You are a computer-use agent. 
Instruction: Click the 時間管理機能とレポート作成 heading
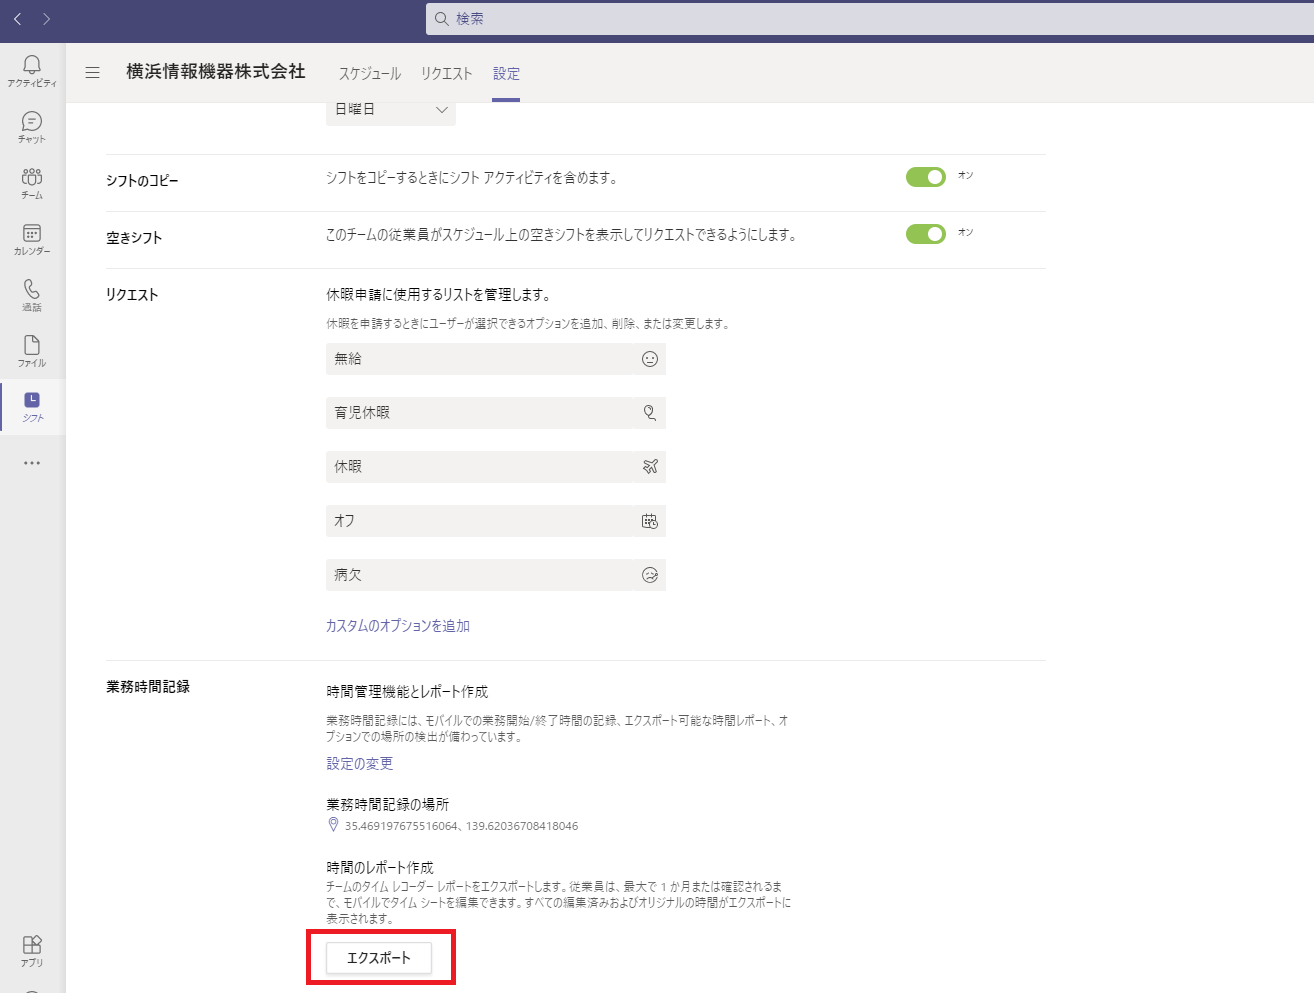point(407,692)
